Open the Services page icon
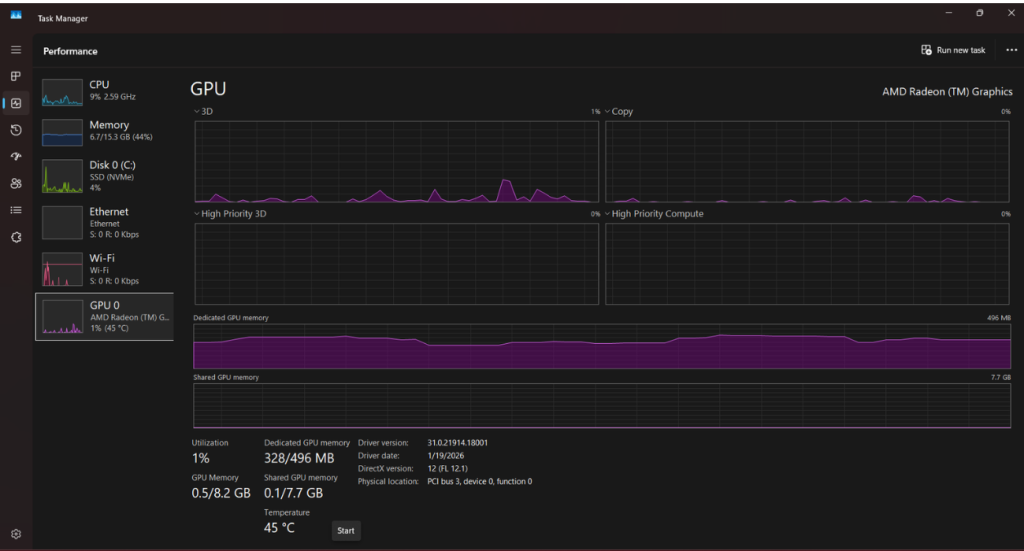 tap(16, 237)
